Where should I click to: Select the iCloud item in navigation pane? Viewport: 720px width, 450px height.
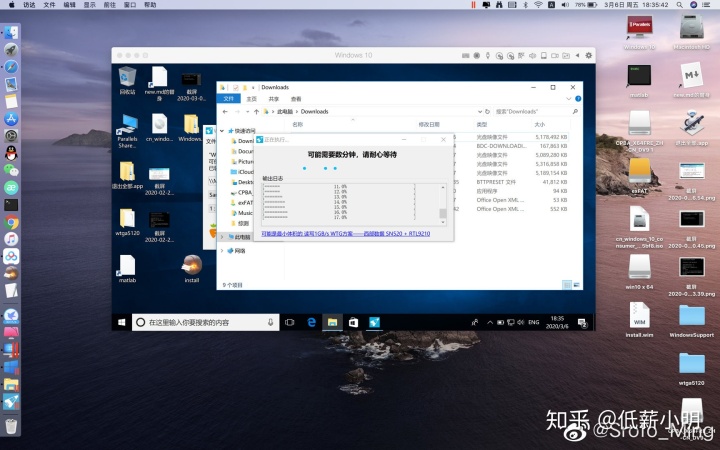point(242,172)
